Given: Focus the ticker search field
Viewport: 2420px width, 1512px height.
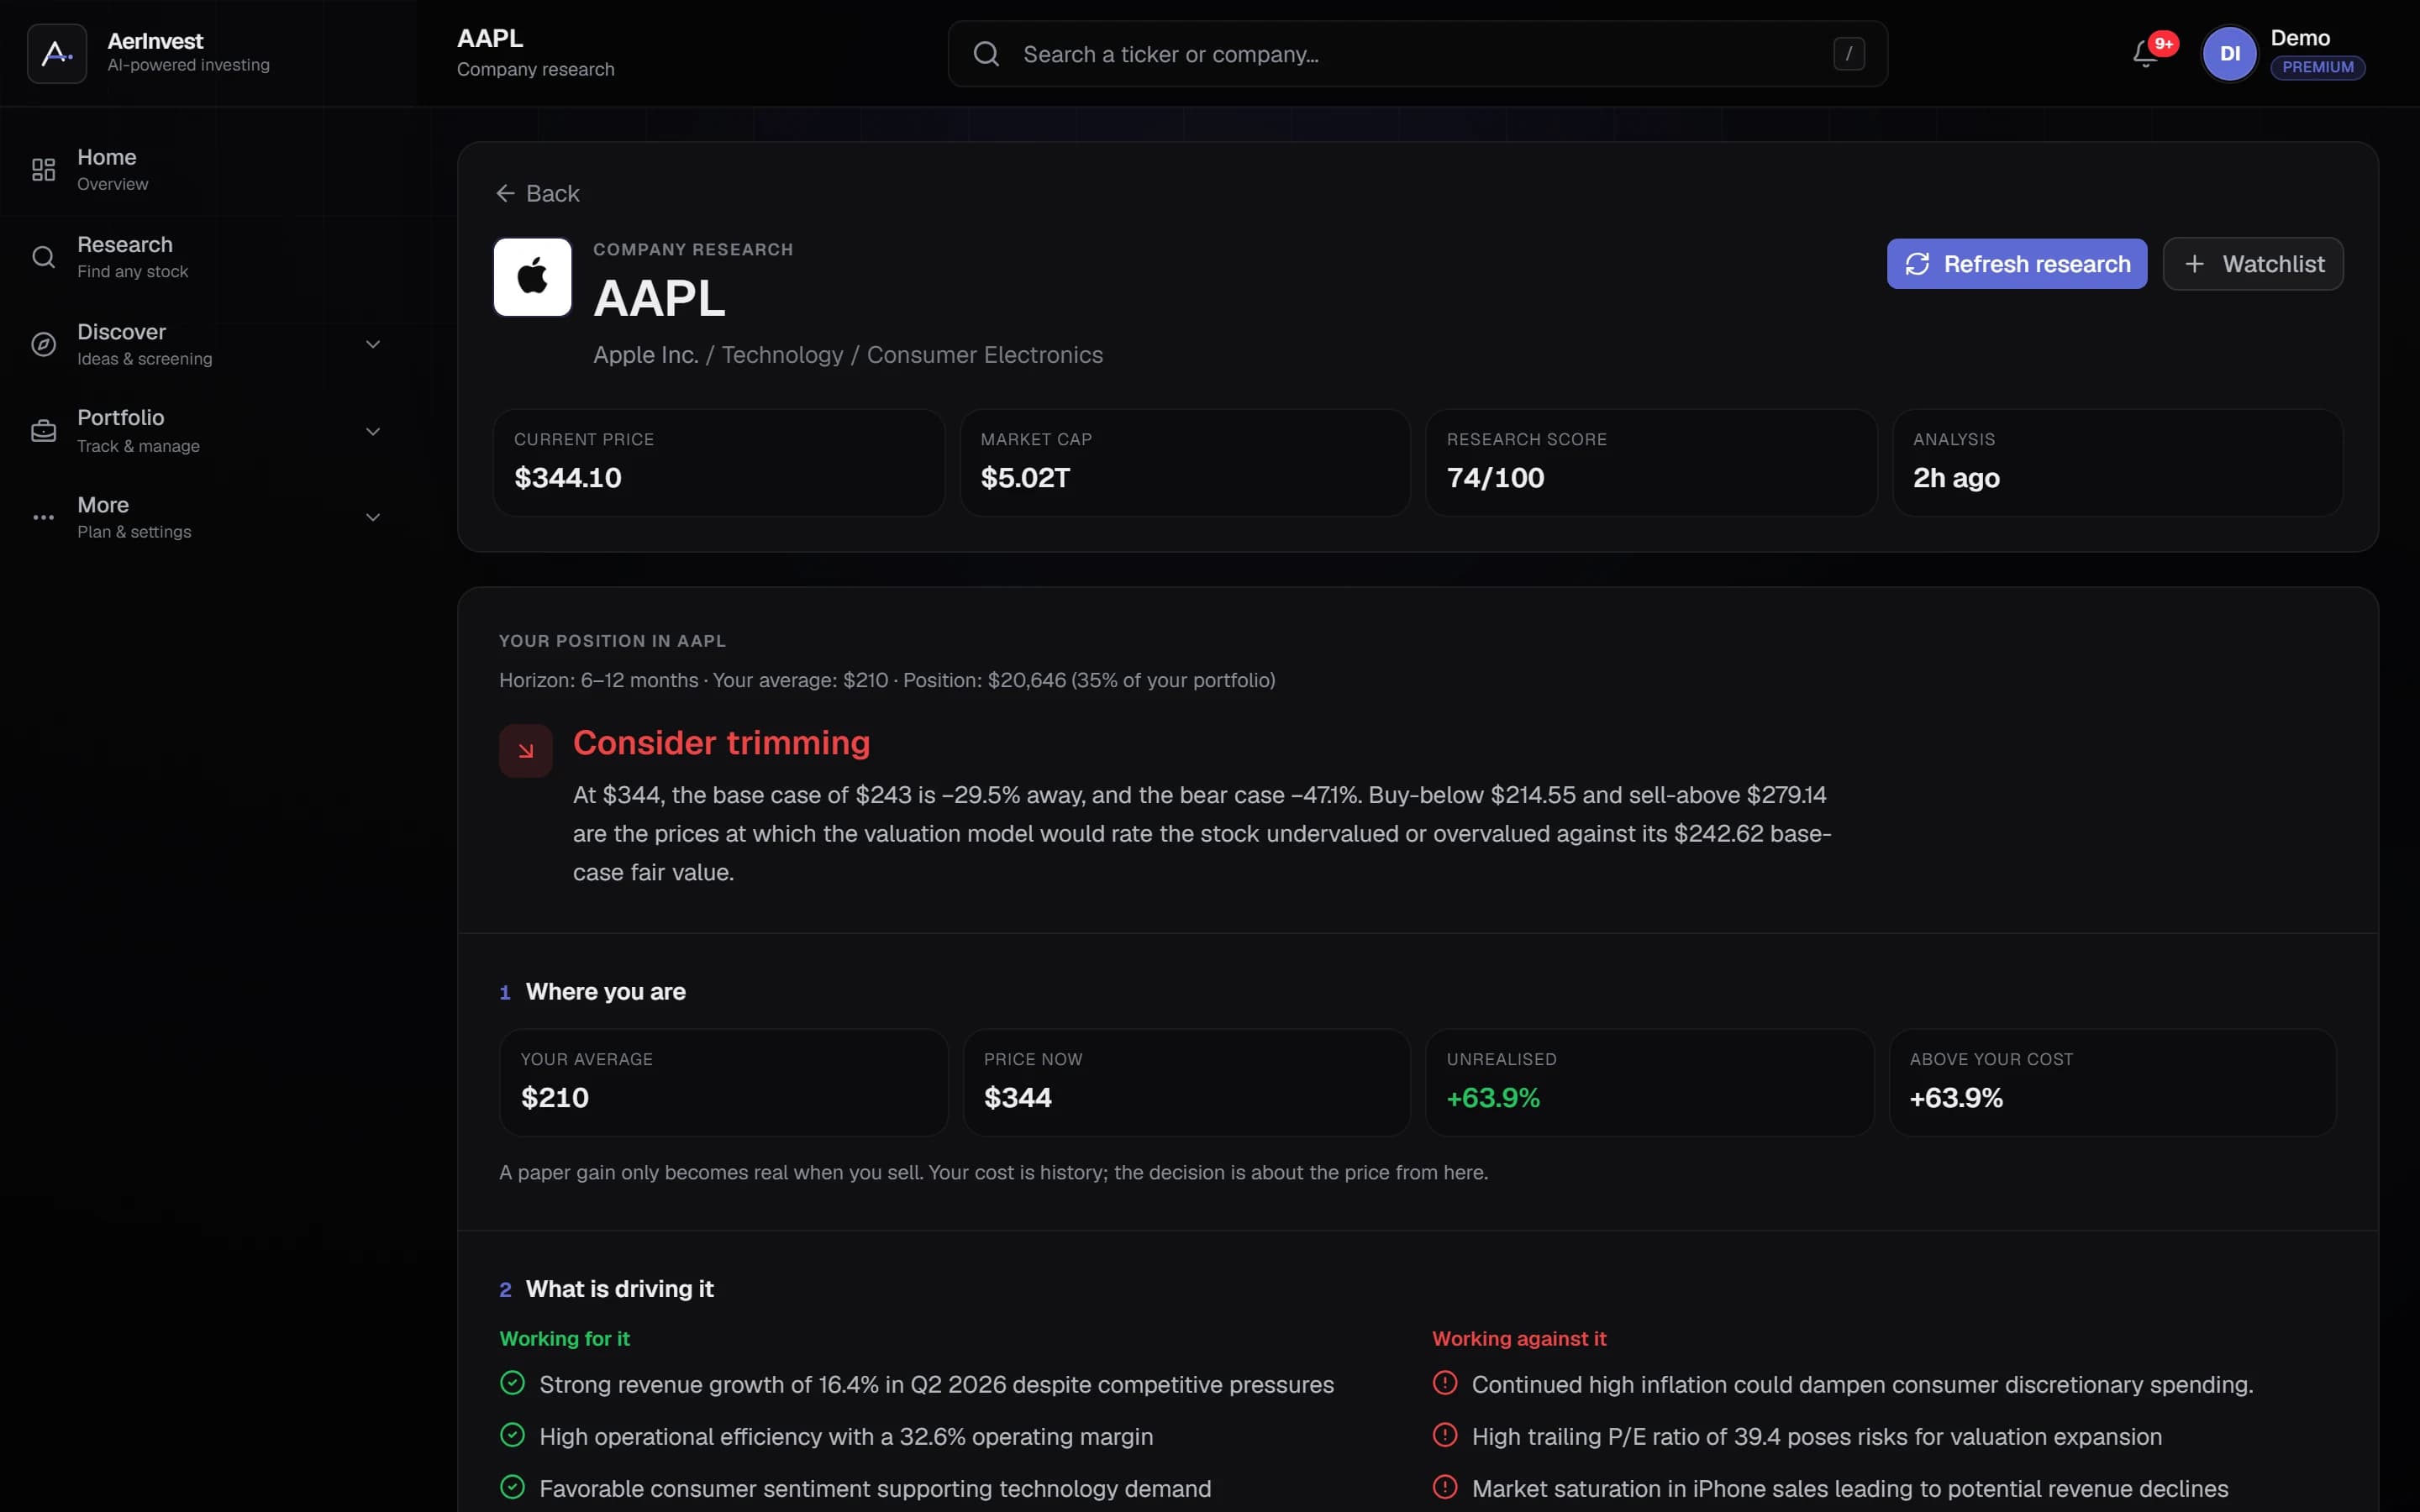Looking at the screenshot, I should 1417,54.
